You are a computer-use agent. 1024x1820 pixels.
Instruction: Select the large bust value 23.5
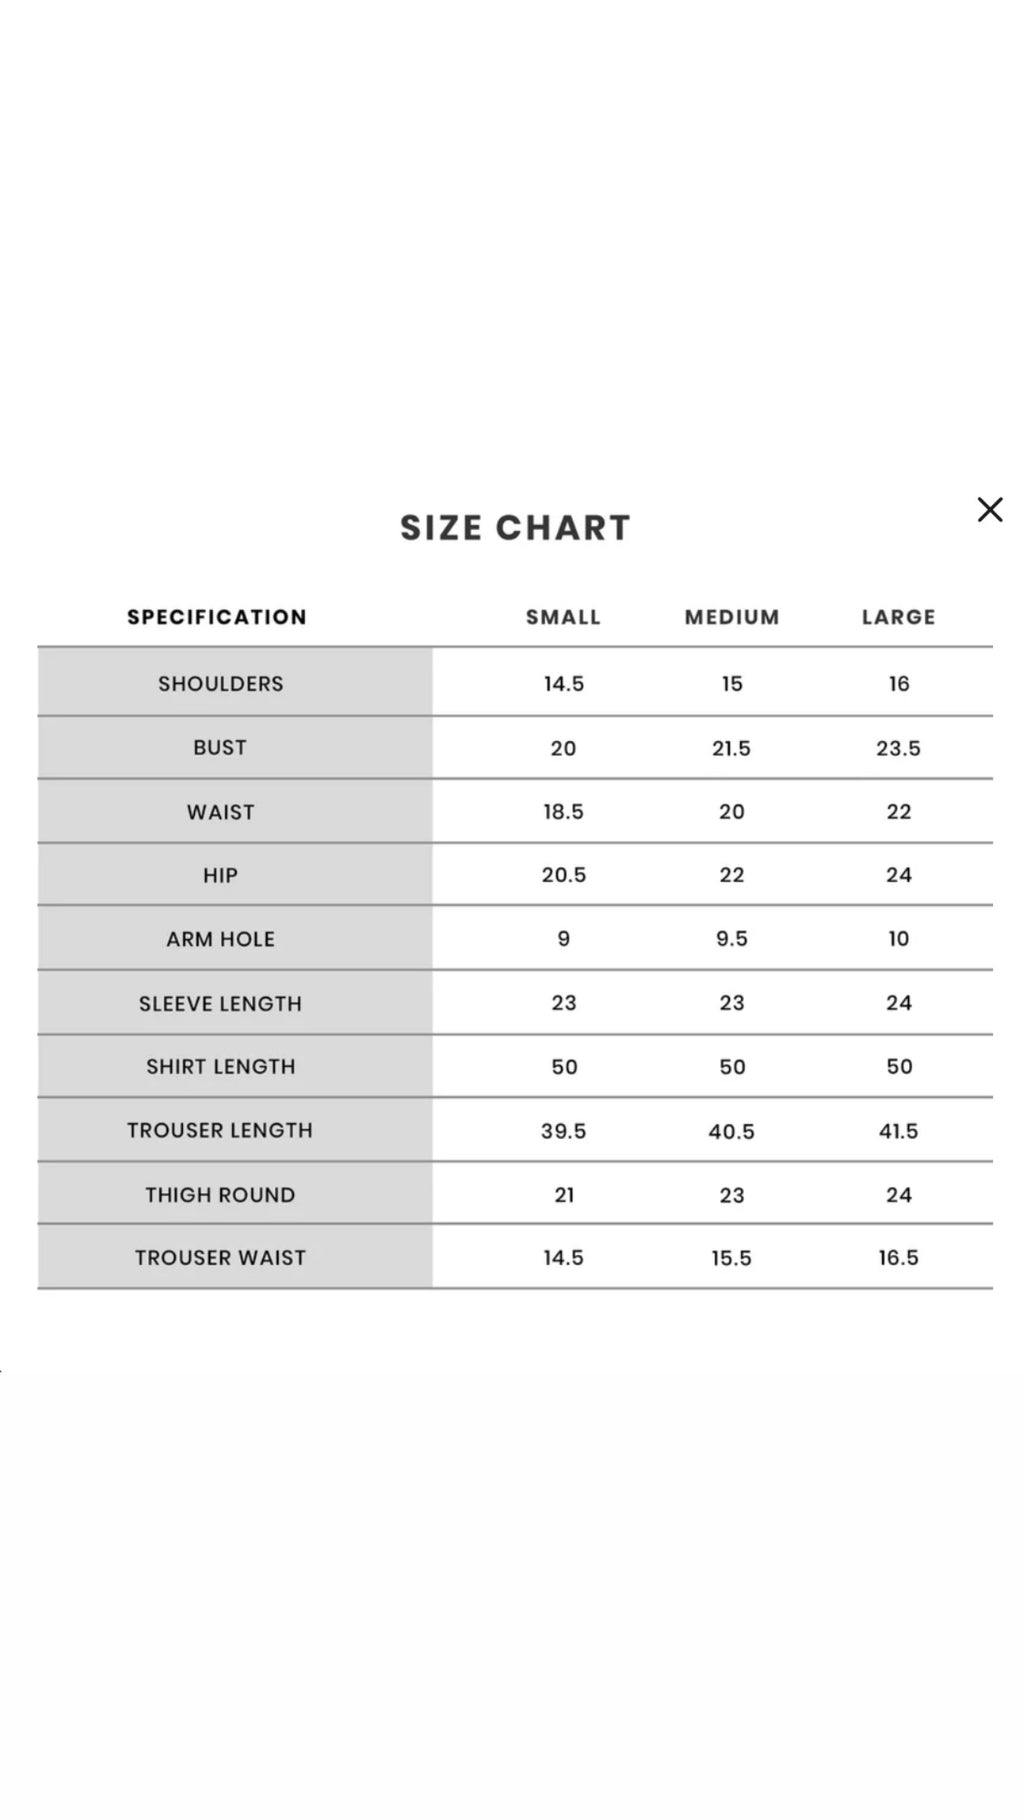(x=898, y=748)
